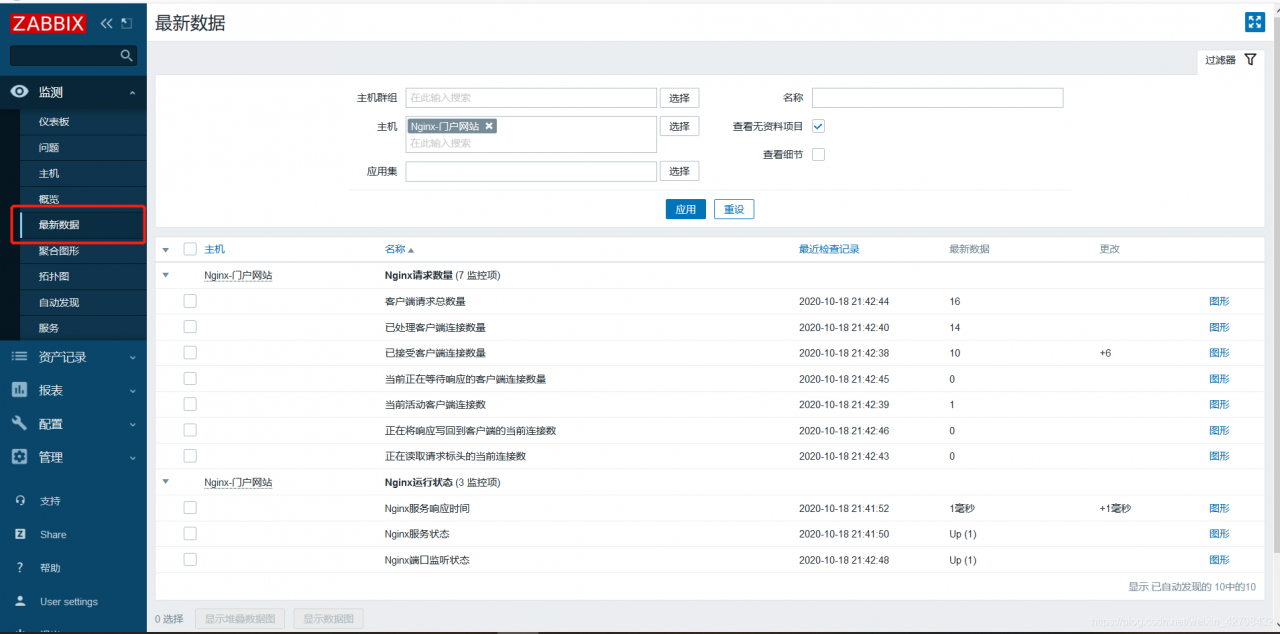Viewport: 1280px width, 634px height.
Task: Open 自动发现 in the sidebar
Action: point(59,303)
